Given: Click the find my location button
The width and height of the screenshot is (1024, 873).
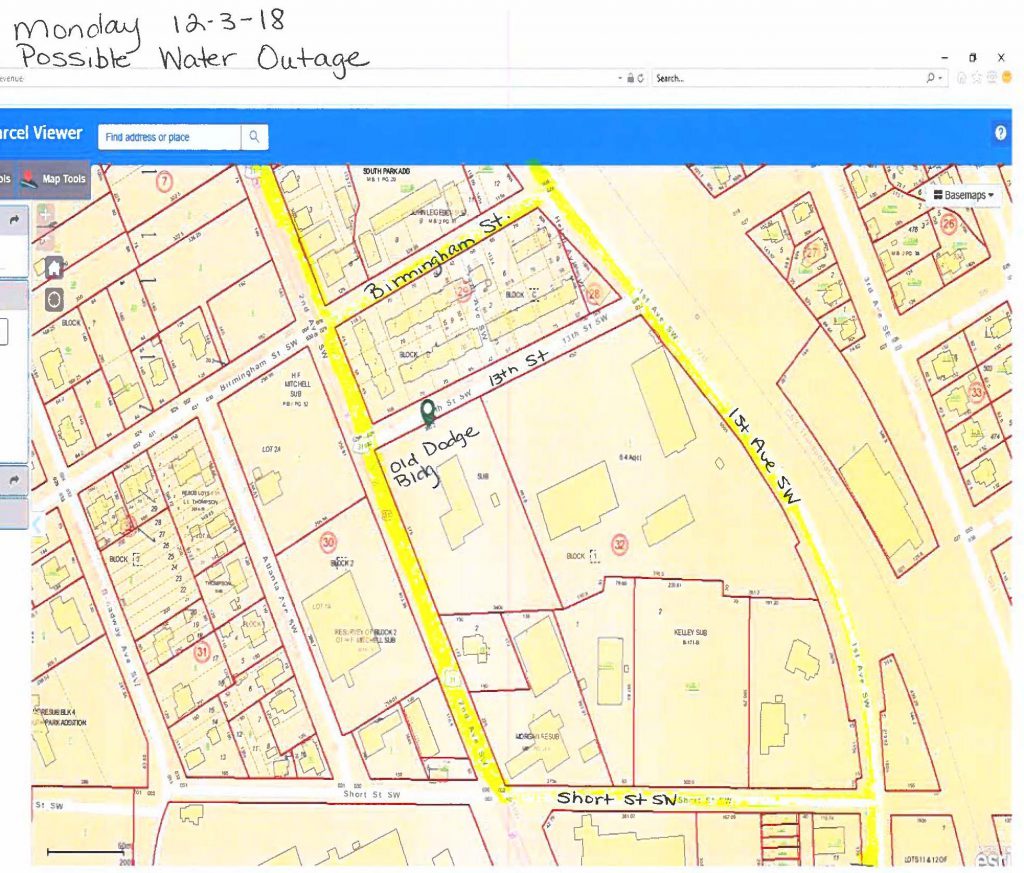Looking at the screenshot, I should point(54,300).
